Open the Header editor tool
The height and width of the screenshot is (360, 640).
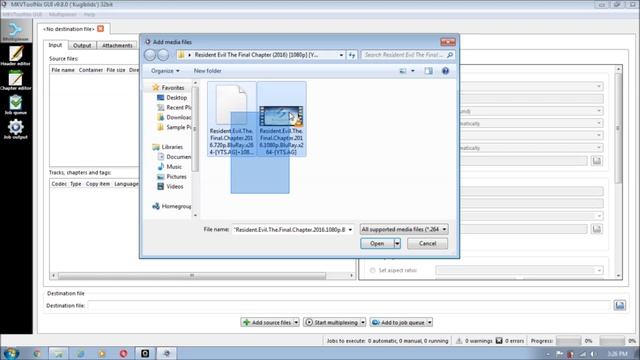(x=16, y=56)
